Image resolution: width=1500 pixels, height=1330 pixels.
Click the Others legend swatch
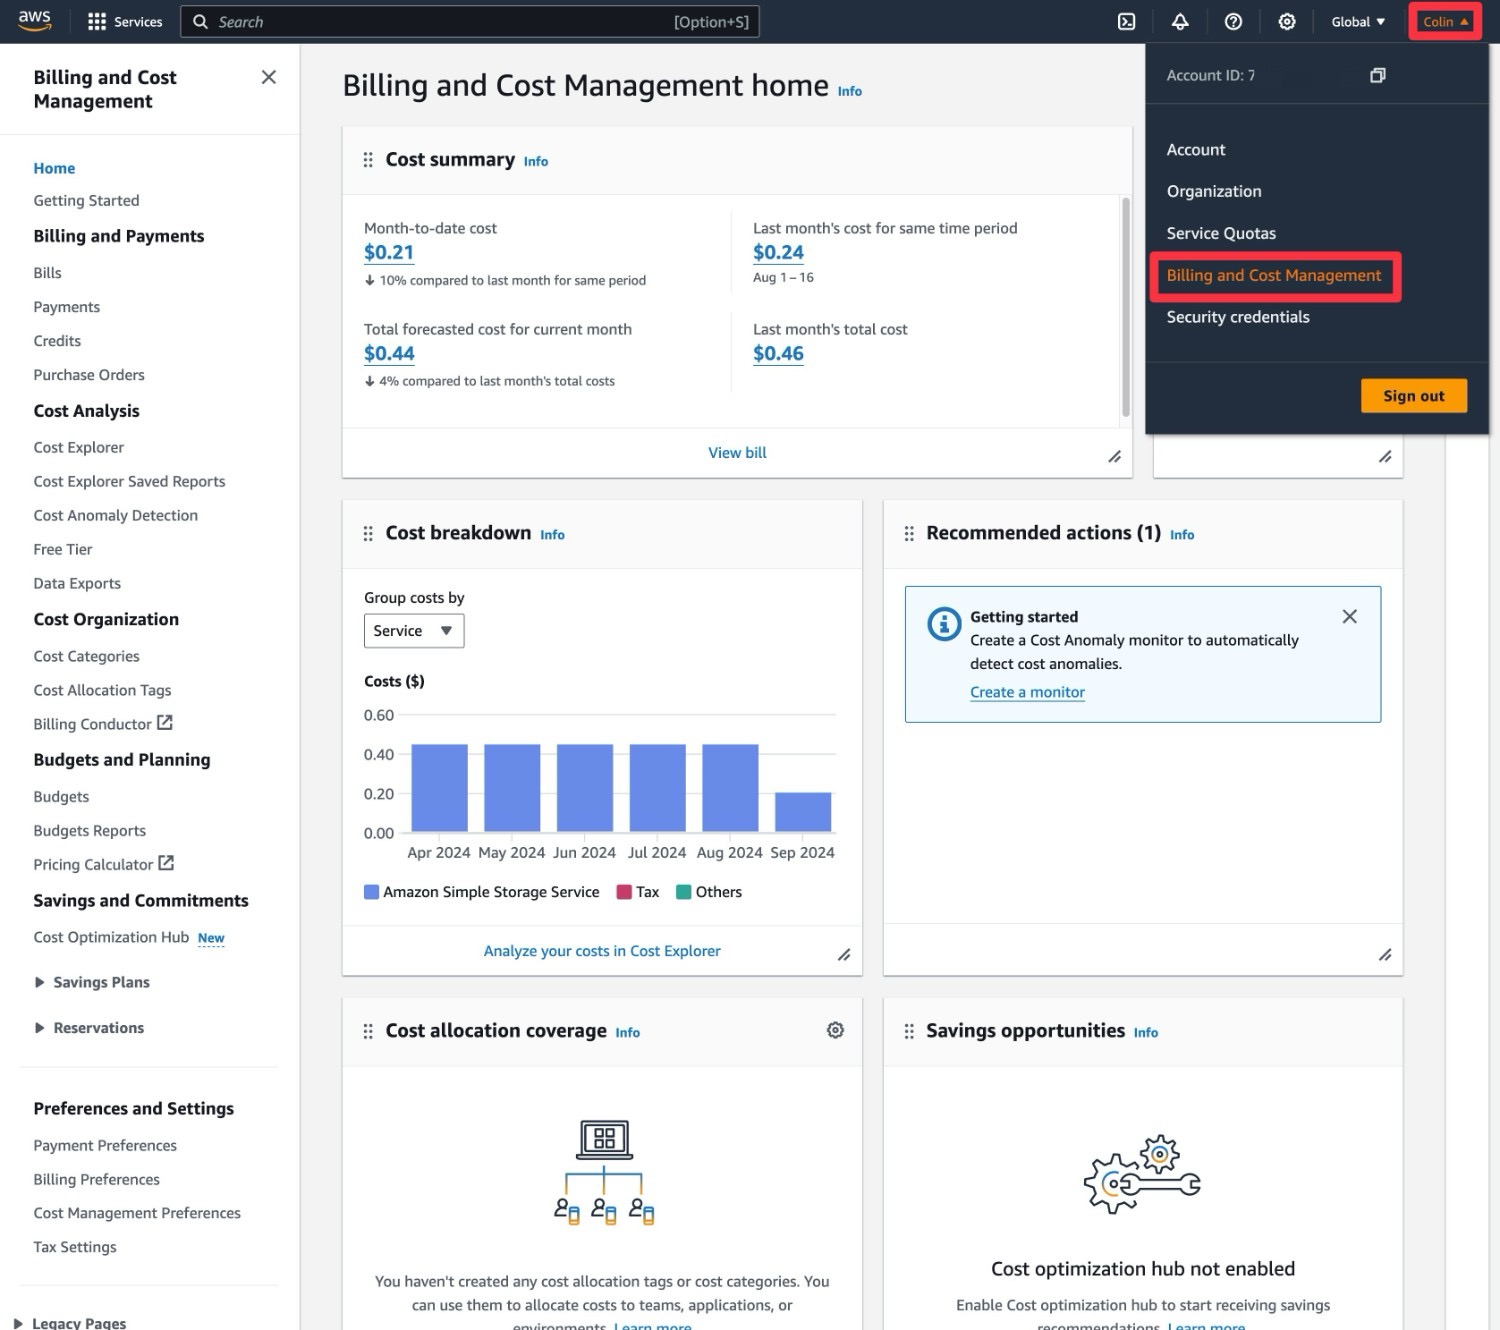pos(684,892)
